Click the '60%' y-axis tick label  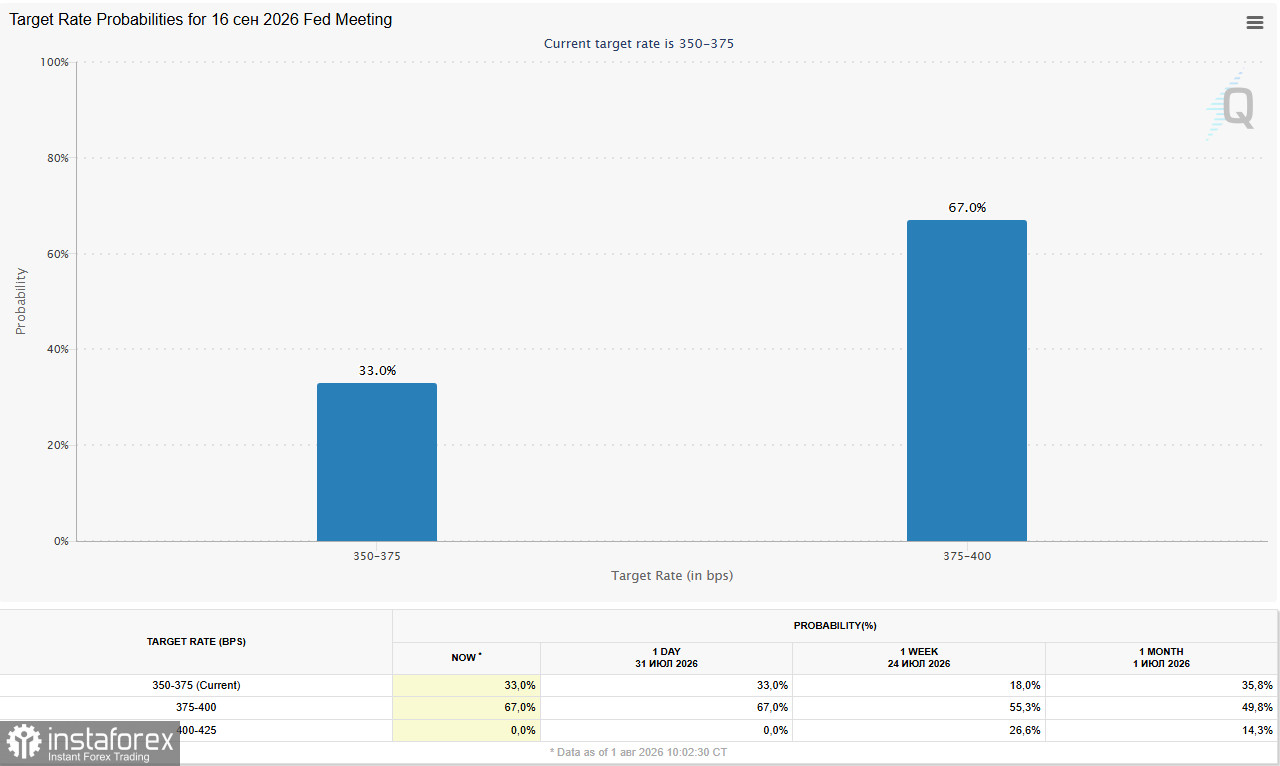point(57,254)
